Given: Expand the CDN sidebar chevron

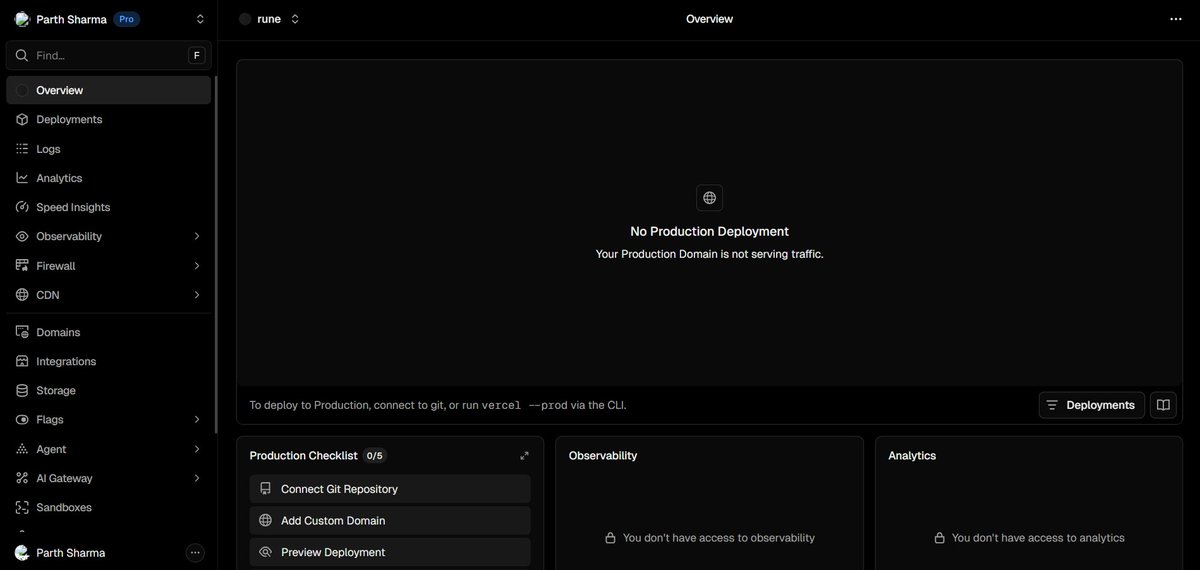Looking at the screenshot, I should click(x=197, y=295).
